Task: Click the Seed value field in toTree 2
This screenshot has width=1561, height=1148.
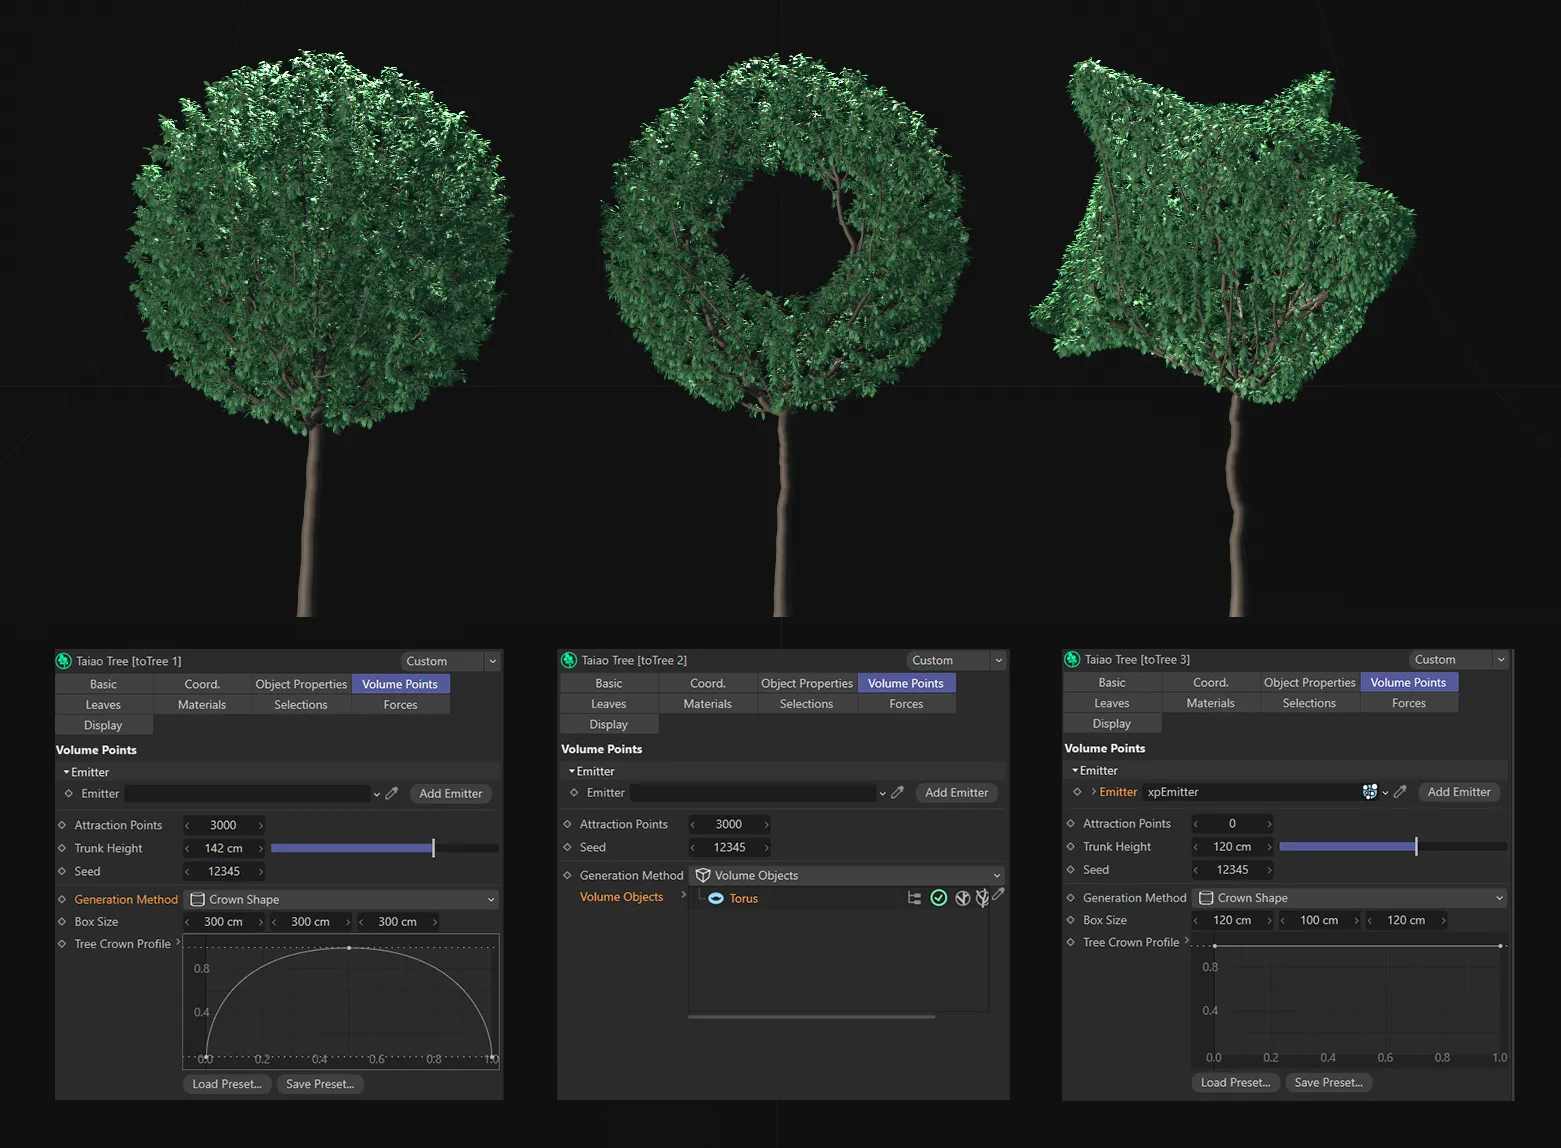Action: (x=729, y=848)
